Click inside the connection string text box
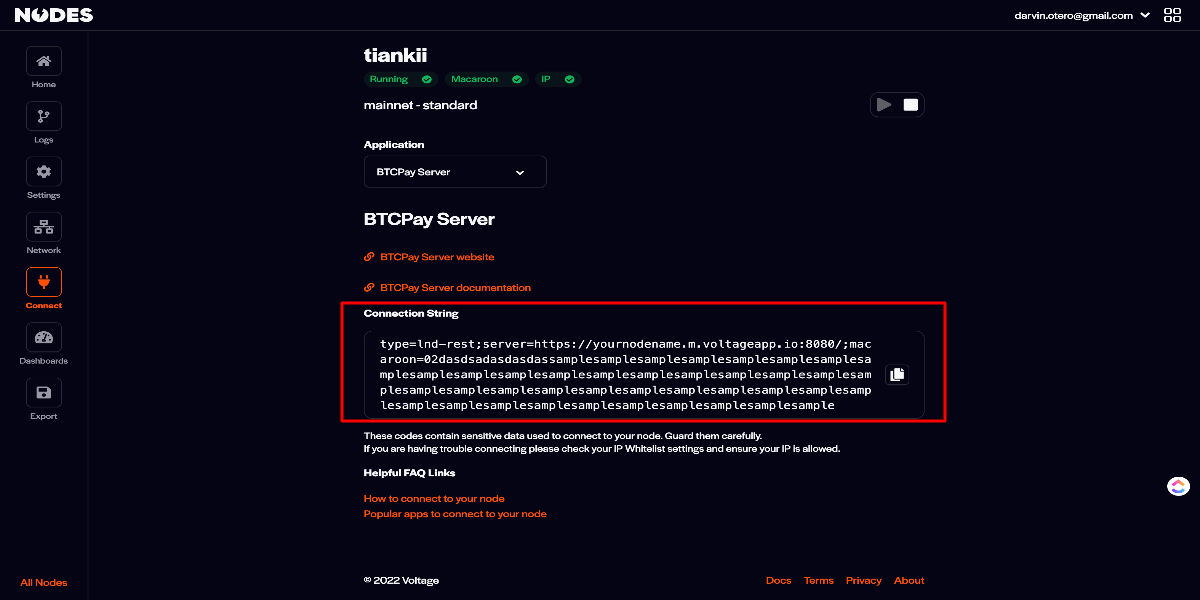 [625, 375]
